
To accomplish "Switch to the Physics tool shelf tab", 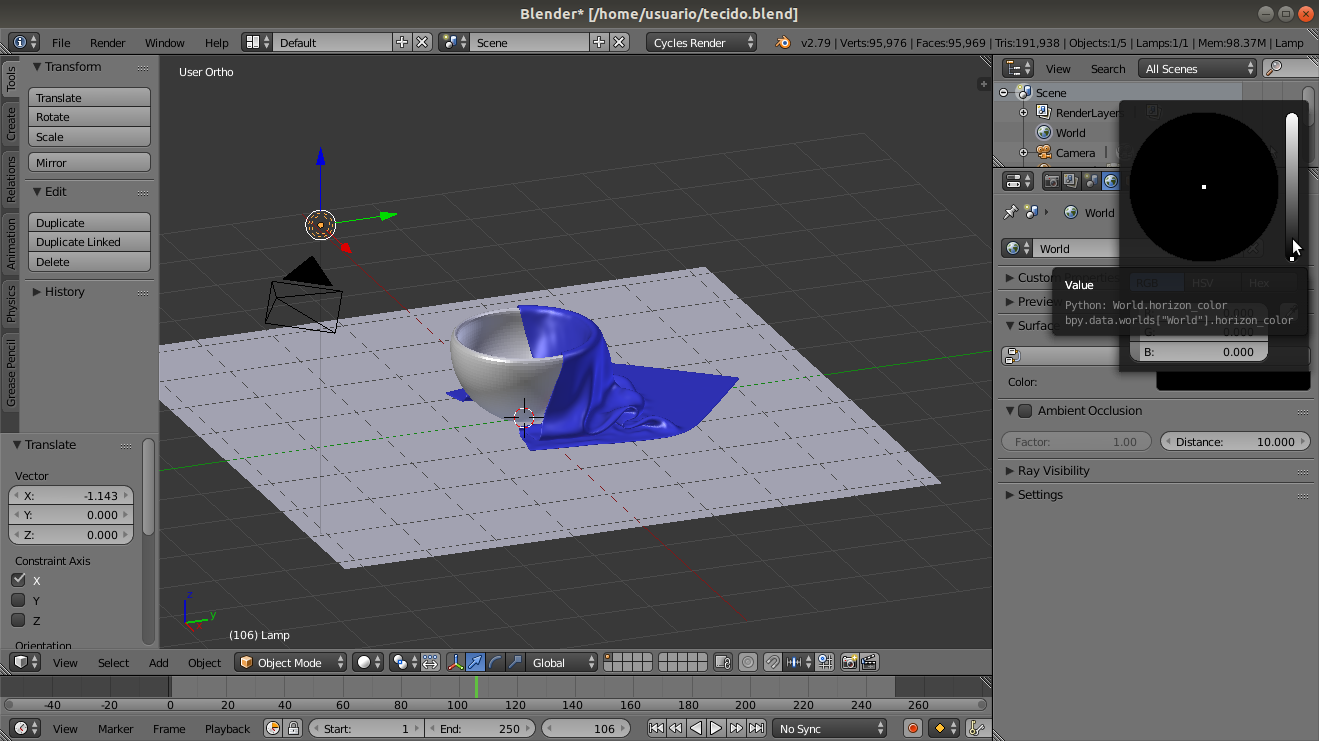I will click(11, 302).
